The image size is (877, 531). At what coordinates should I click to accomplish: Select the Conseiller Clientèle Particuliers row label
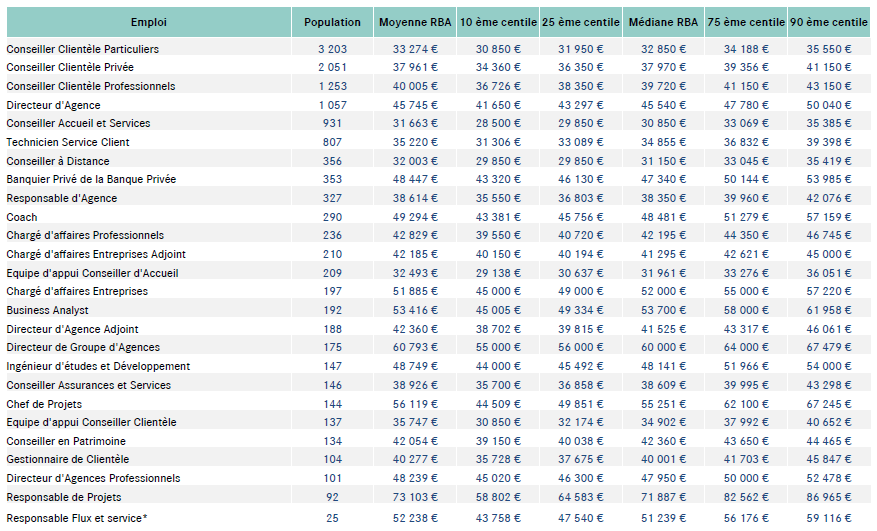point(82,49)
